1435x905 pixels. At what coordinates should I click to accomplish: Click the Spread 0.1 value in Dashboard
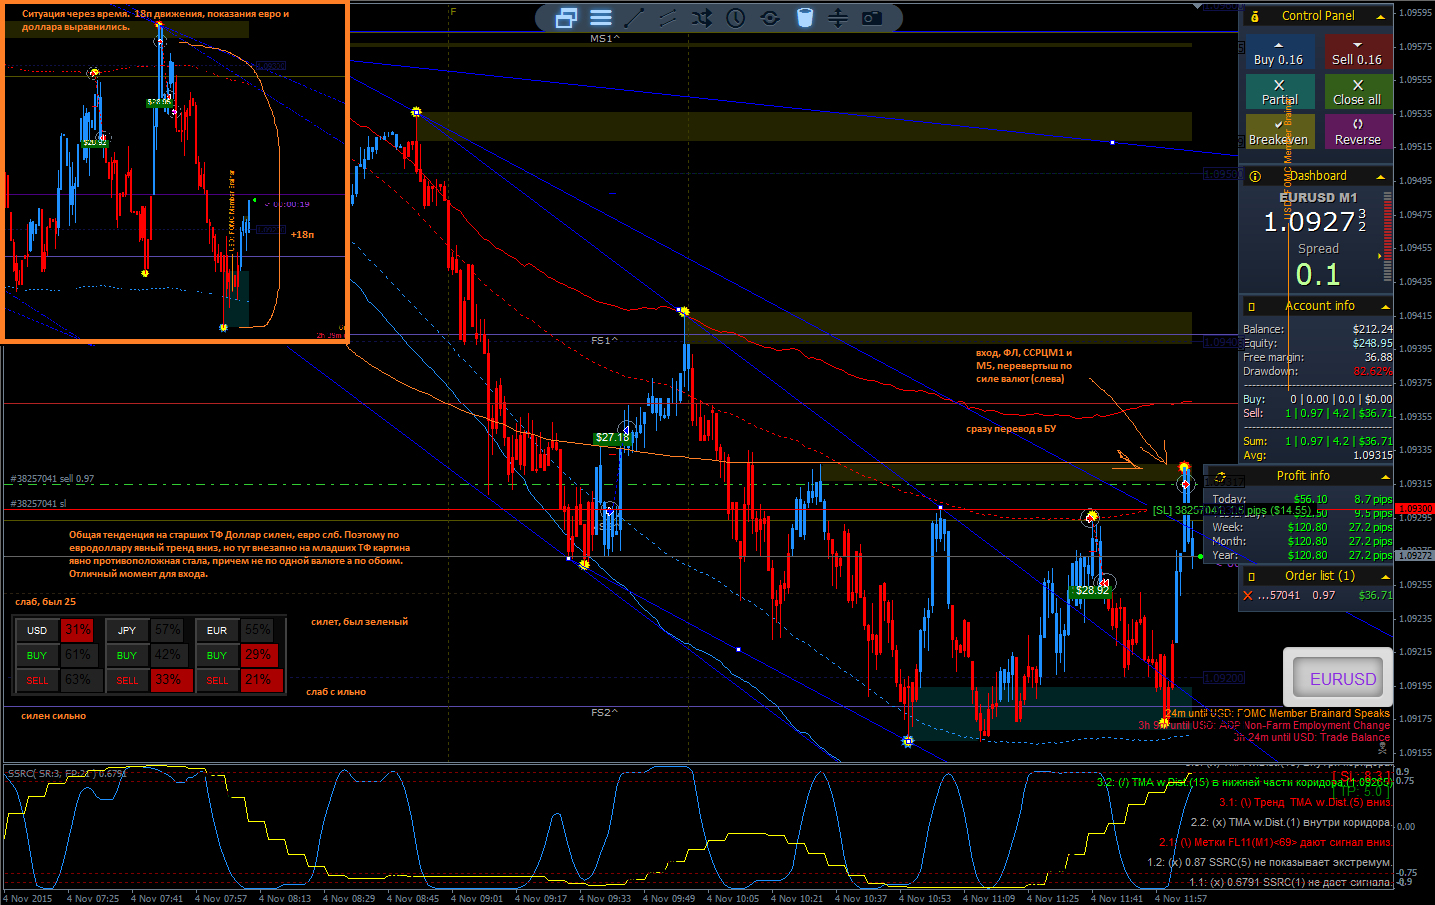[x=1318, y=273]
